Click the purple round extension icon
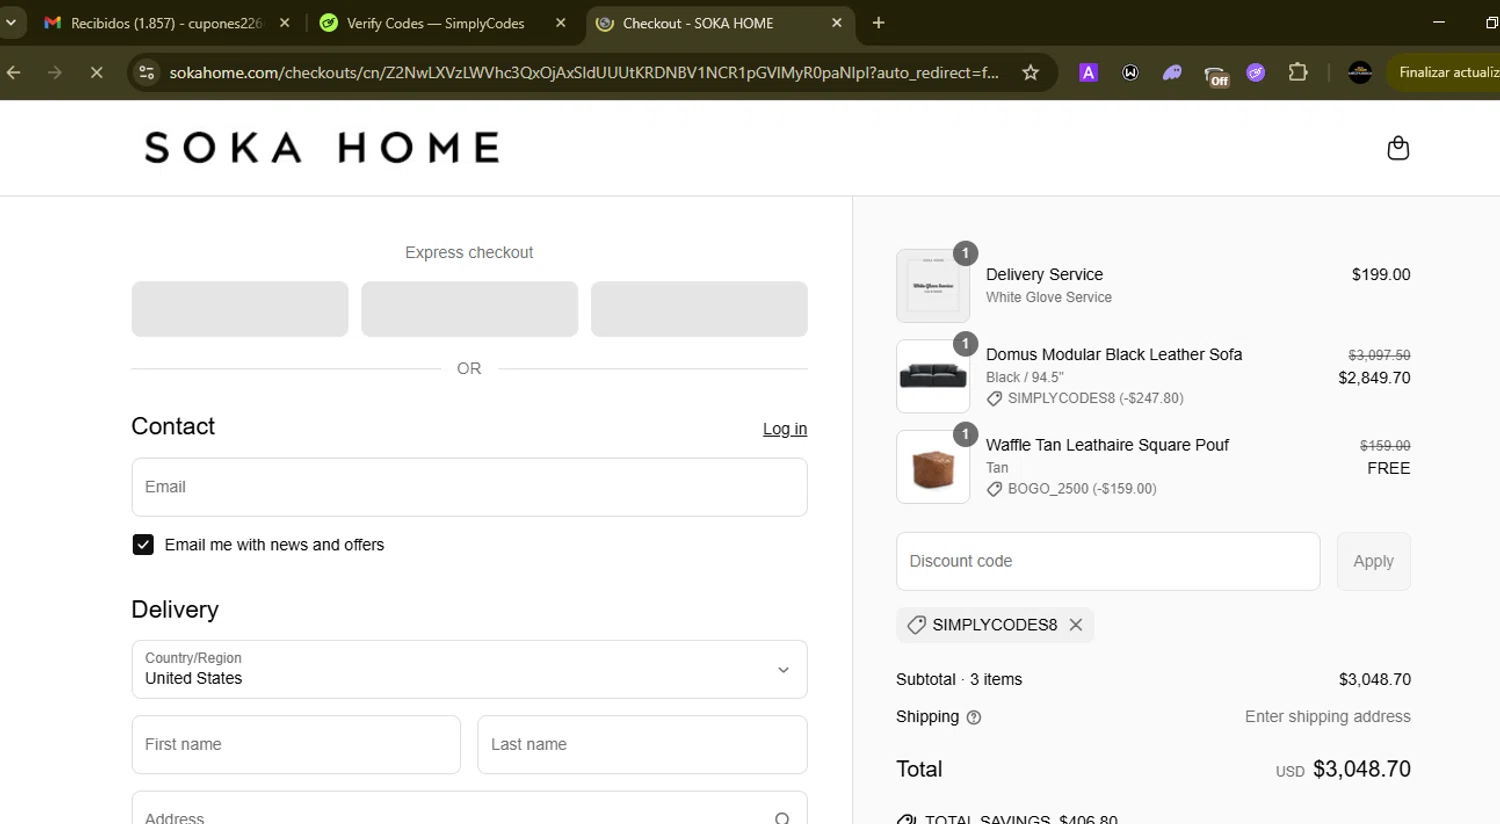 [x=1256, y=72]
